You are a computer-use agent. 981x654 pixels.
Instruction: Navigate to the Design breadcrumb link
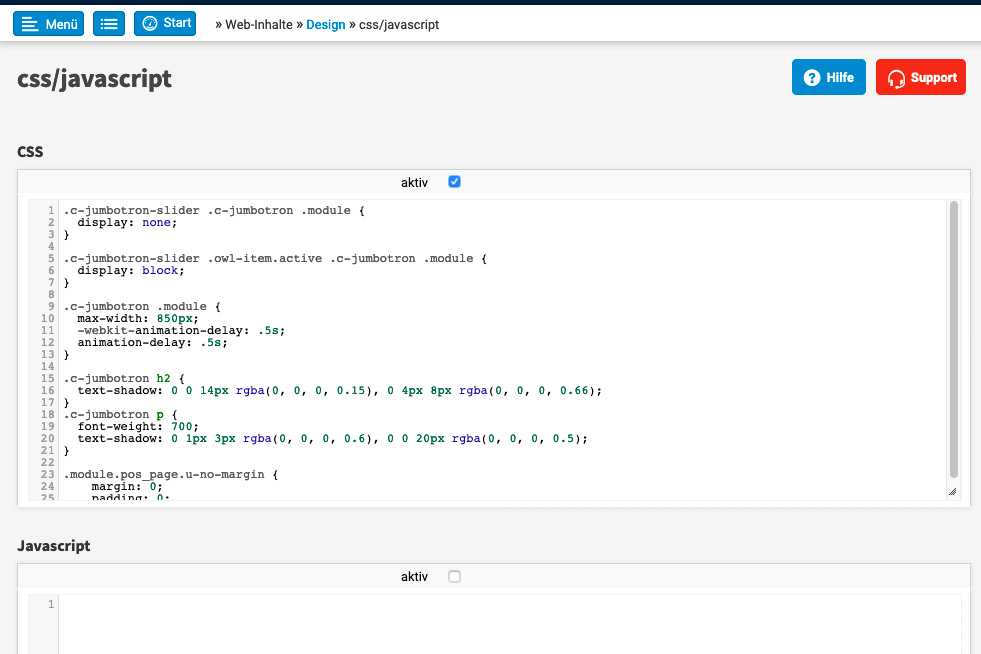point(325,24)
